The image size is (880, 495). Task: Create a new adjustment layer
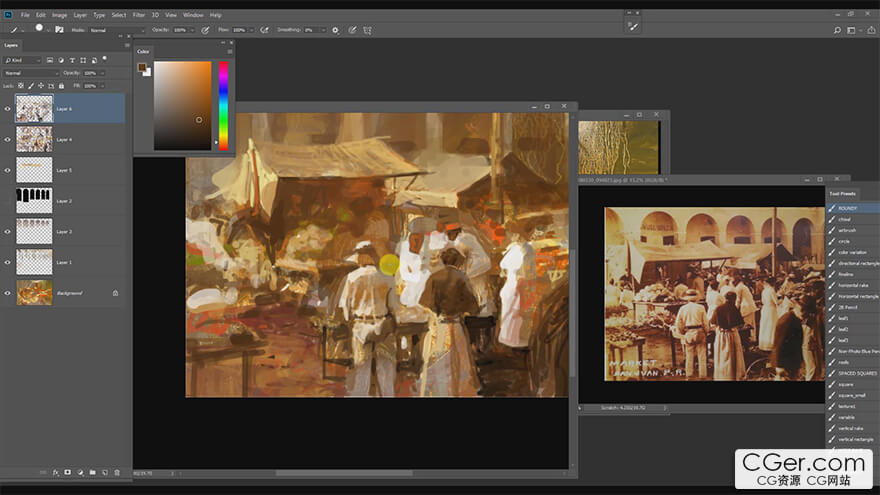(80, 471)
